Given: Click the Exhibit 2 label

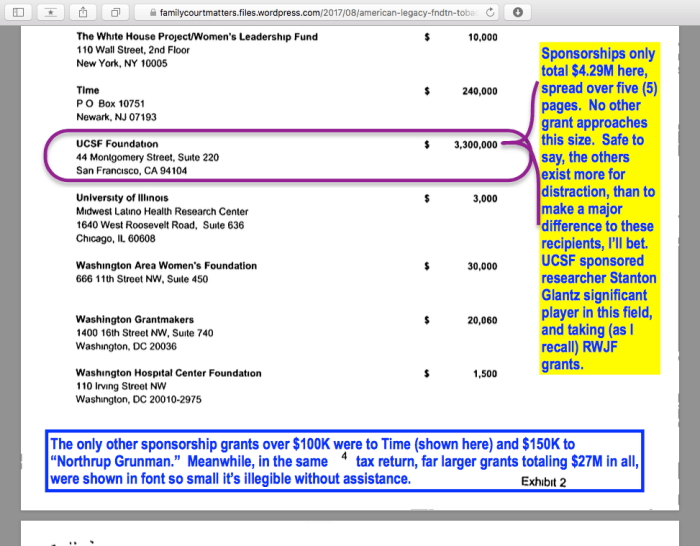Looking at the screenshot, I should pos(543,481).
